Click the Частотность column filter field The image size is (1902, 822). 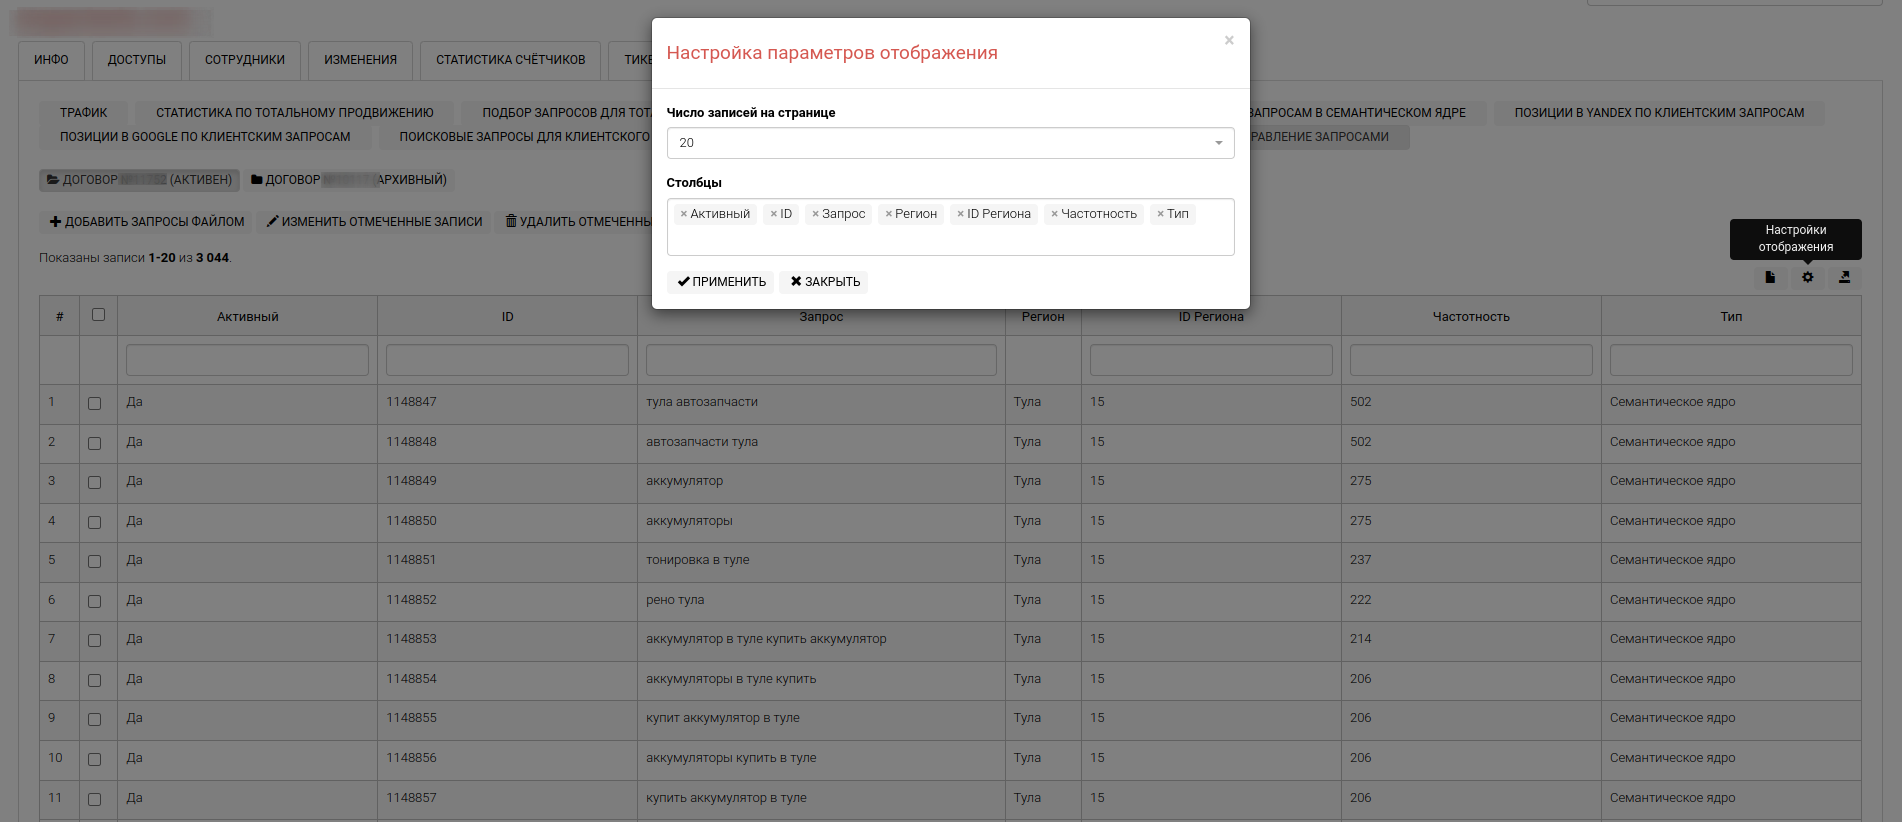click(x=1470, y=360)
